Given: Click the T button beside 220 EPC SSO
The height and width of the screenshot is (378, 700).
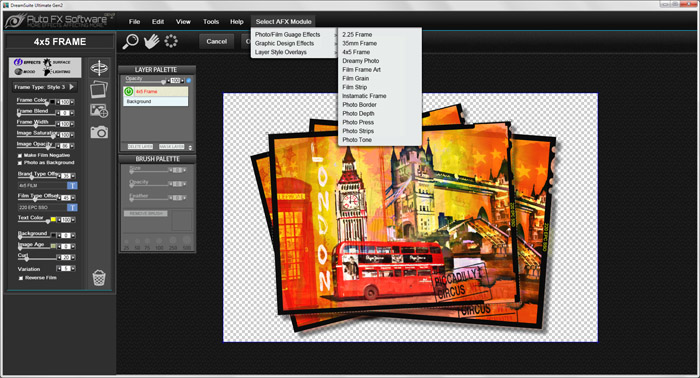Looking at the screenshot, I should 72,208.
